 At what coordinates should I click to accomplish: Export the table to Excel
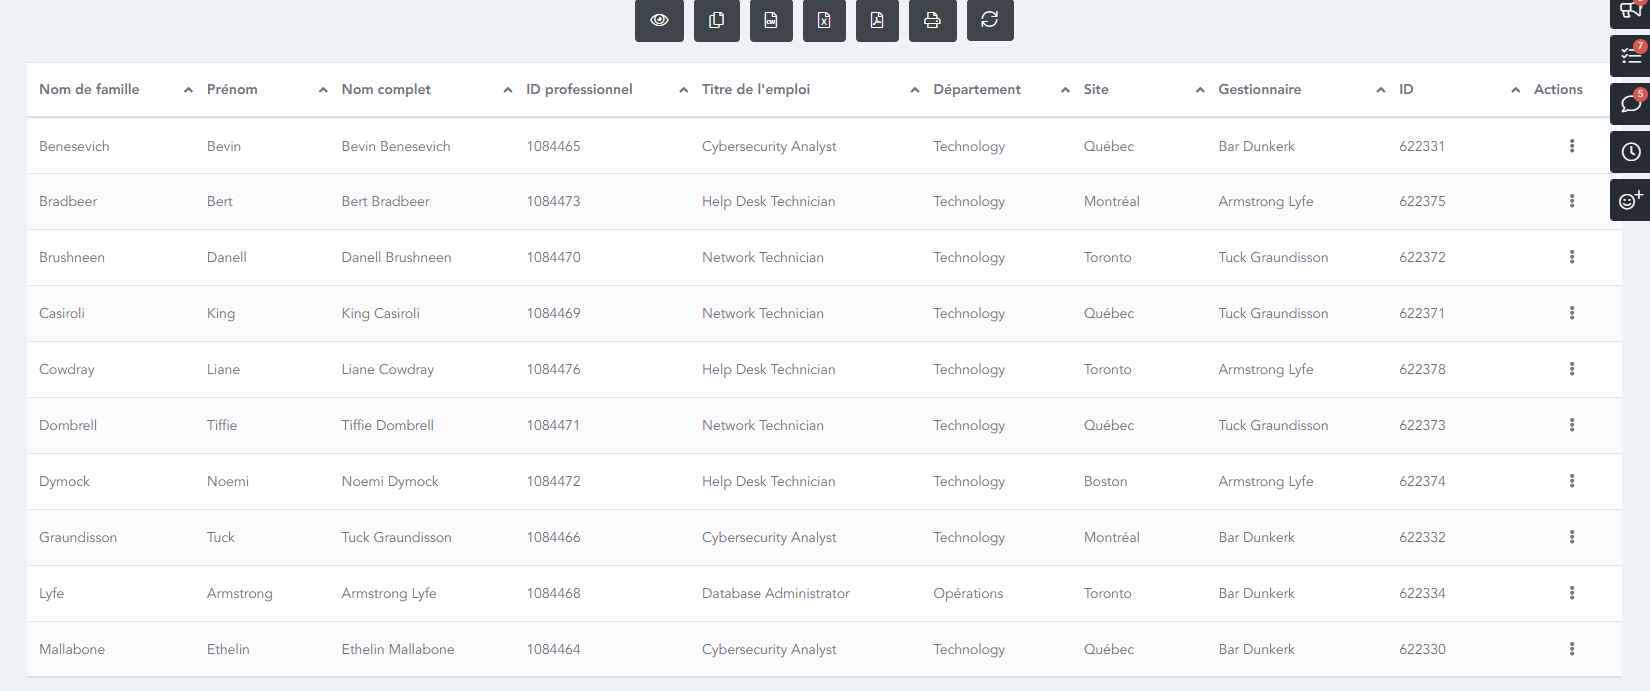(824, 20)
